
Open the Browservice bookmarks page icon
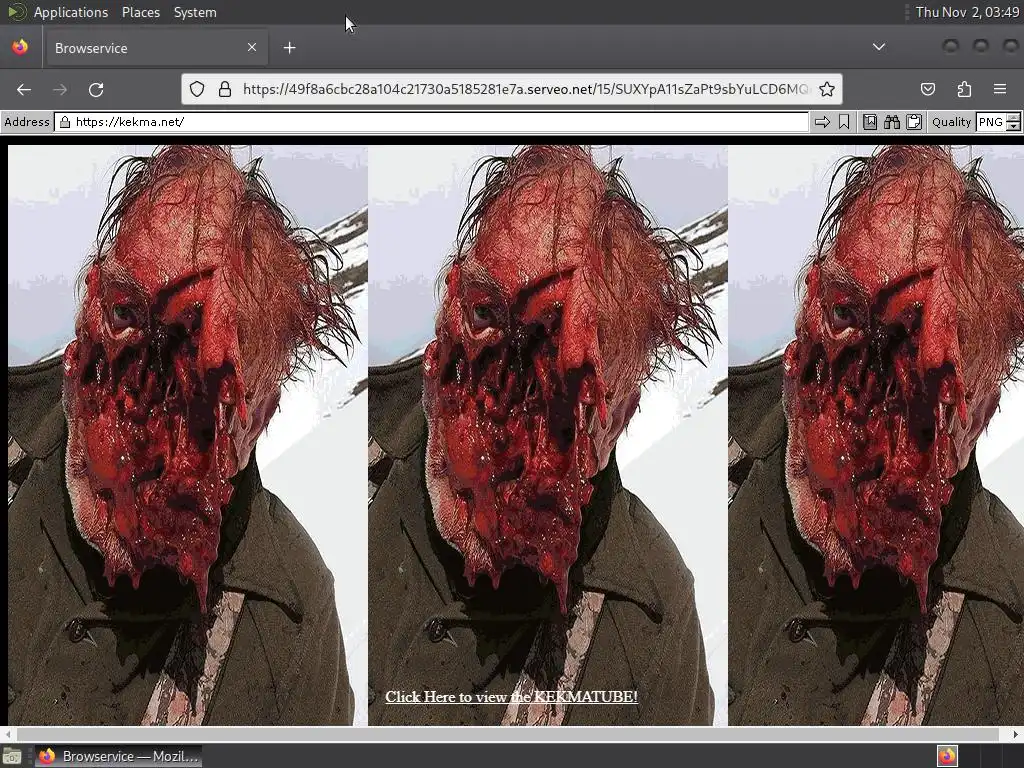(x=870, y=122)
